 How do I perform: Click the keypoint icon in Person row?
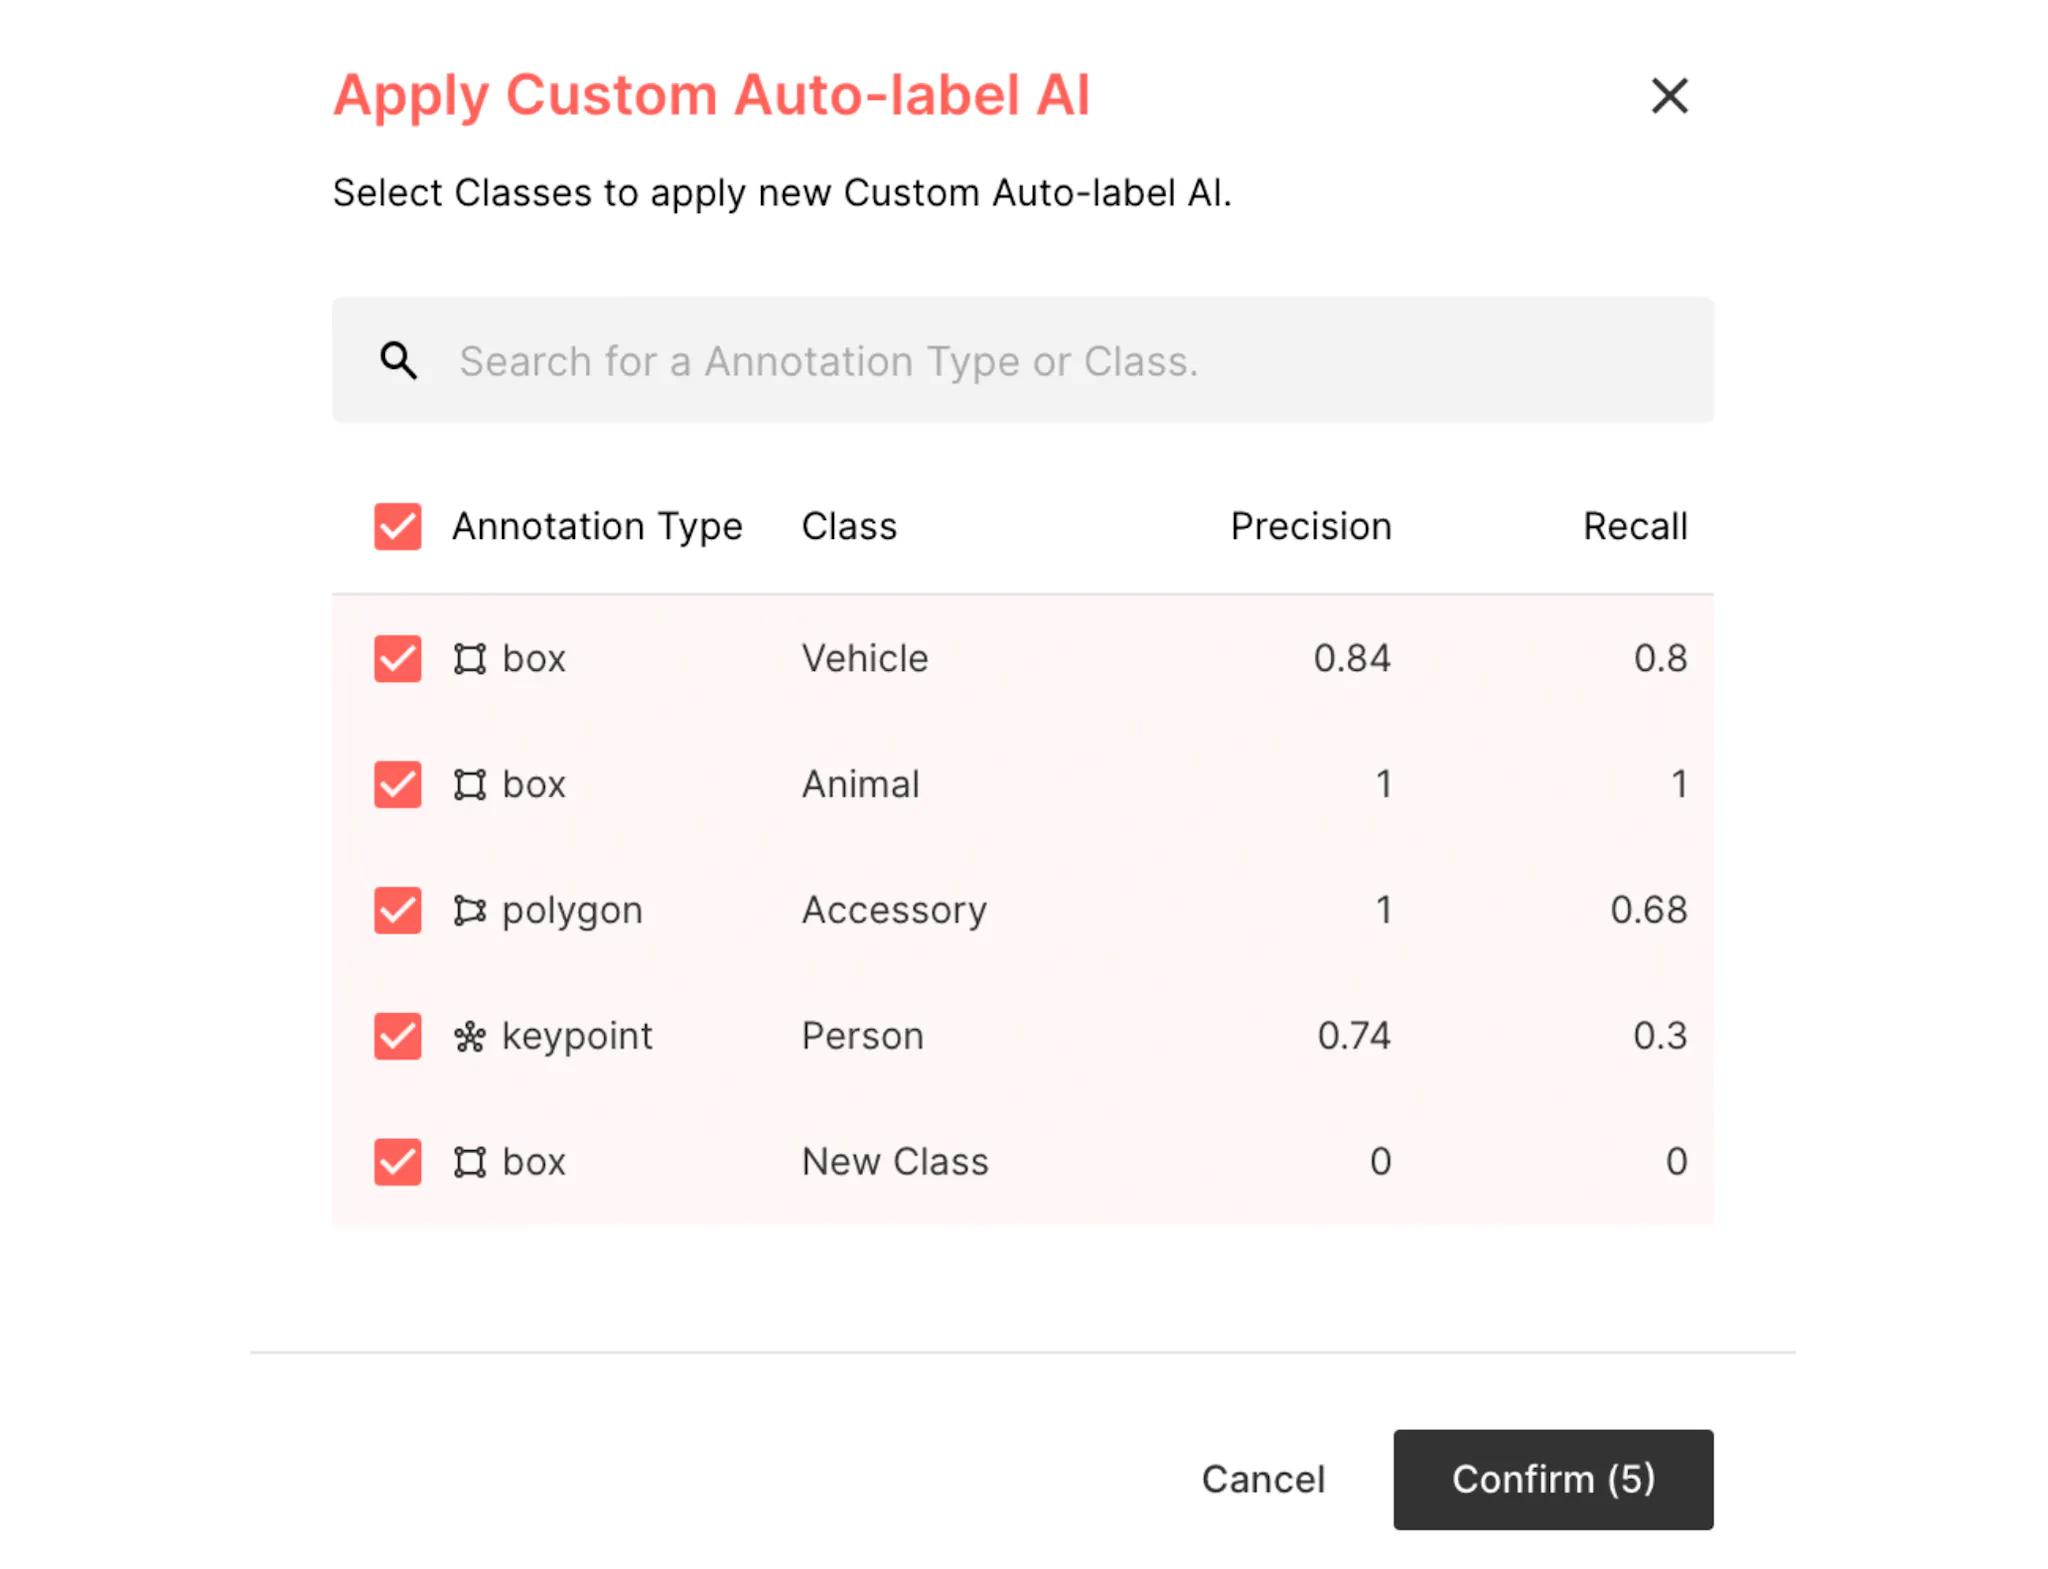(470, 1036)
